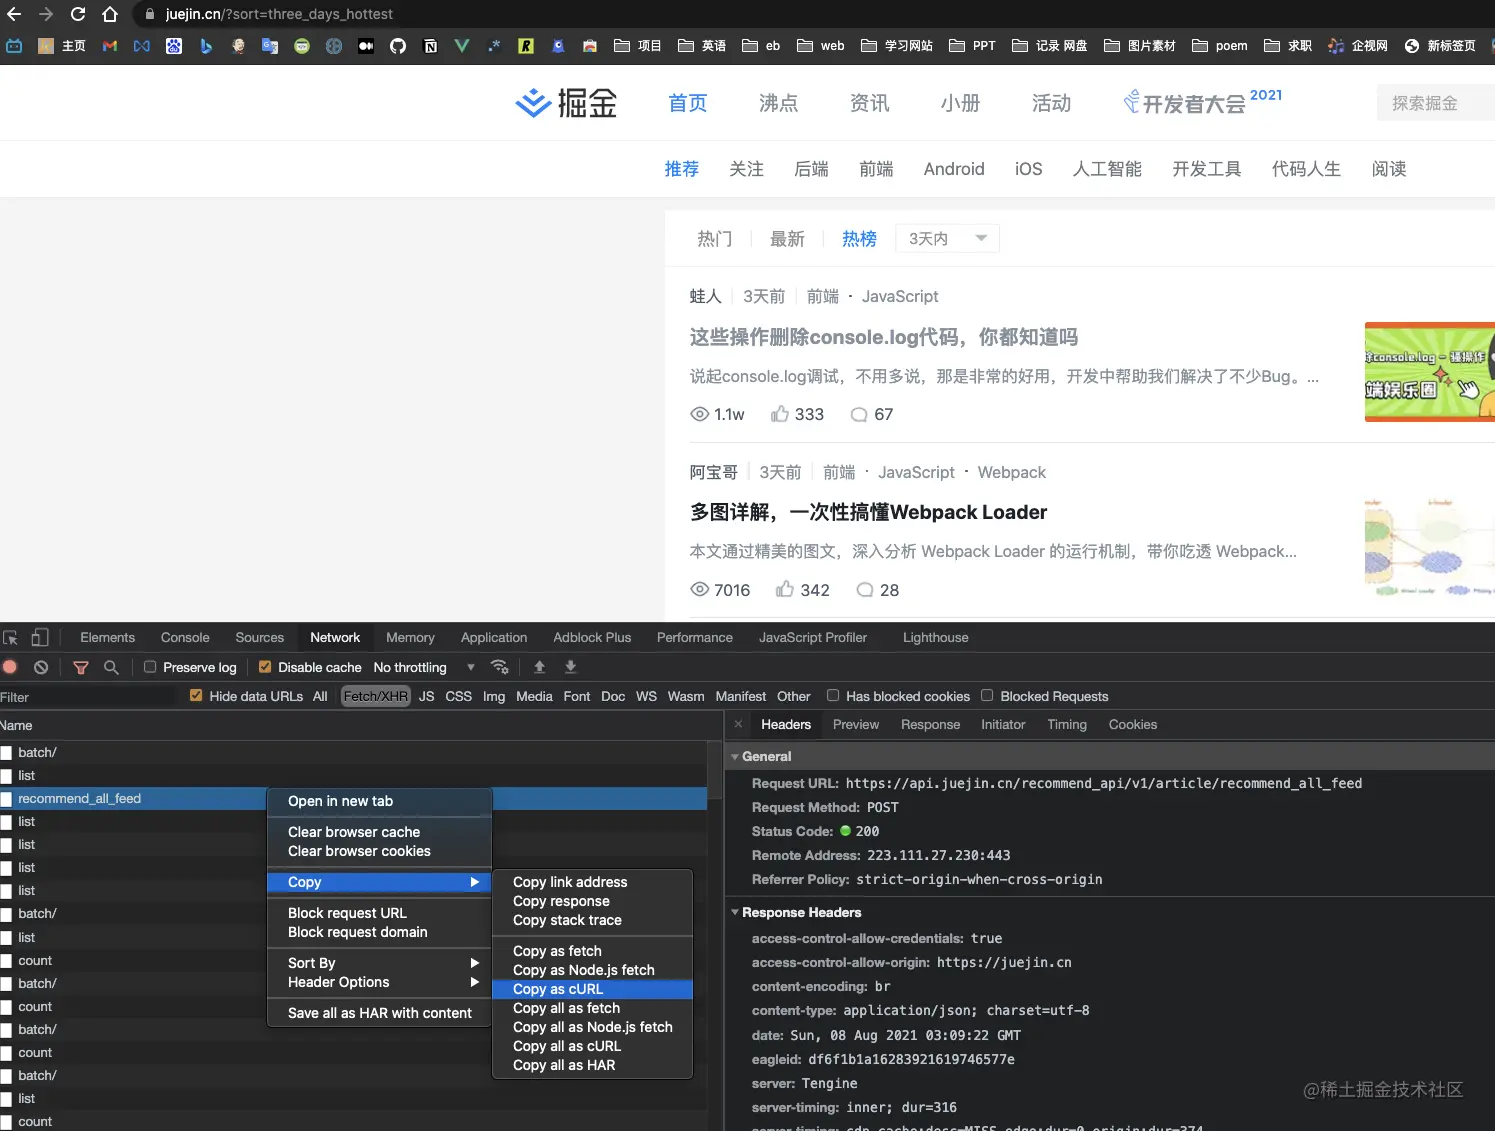This screenshot has height=1131, width=1495.
Task: Open the Vue bookmark icon
Action: pos(462,46)
